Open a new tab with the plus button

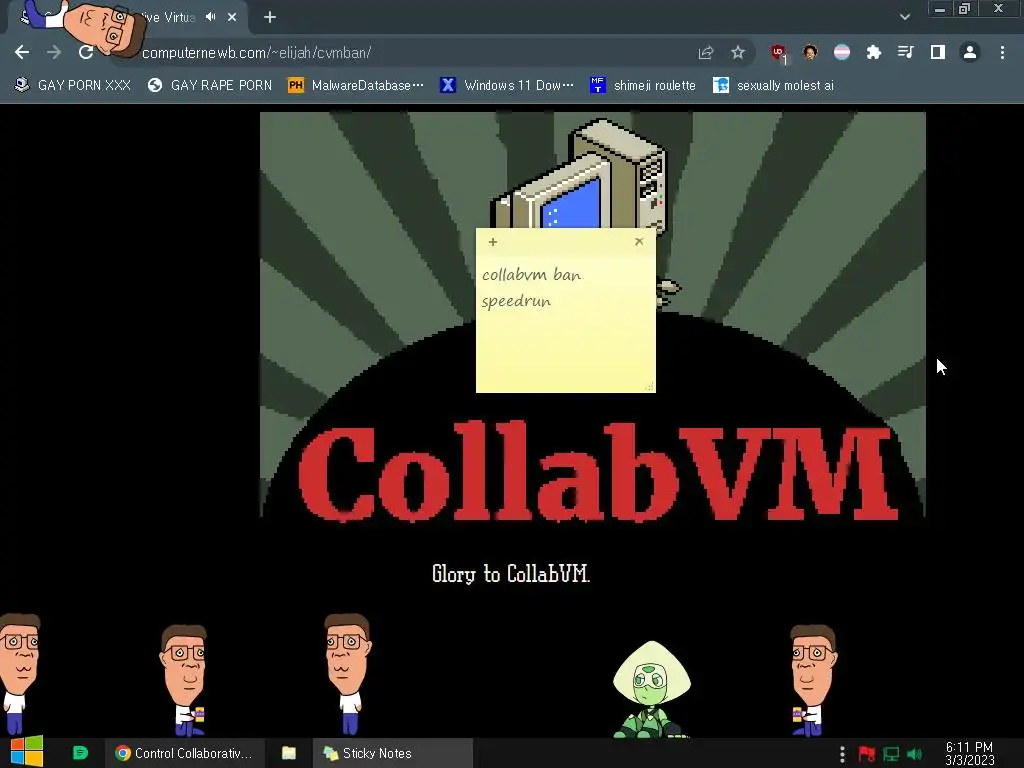[x=270, y=17]
